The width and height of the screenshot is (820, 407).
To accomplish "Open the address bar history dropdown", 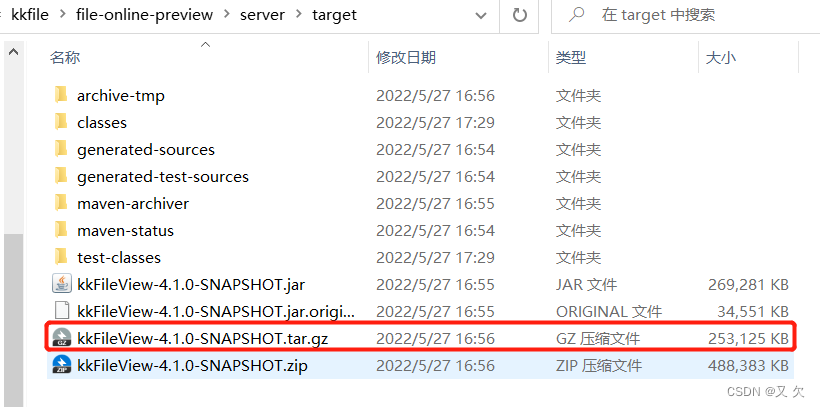I will 481,15.
